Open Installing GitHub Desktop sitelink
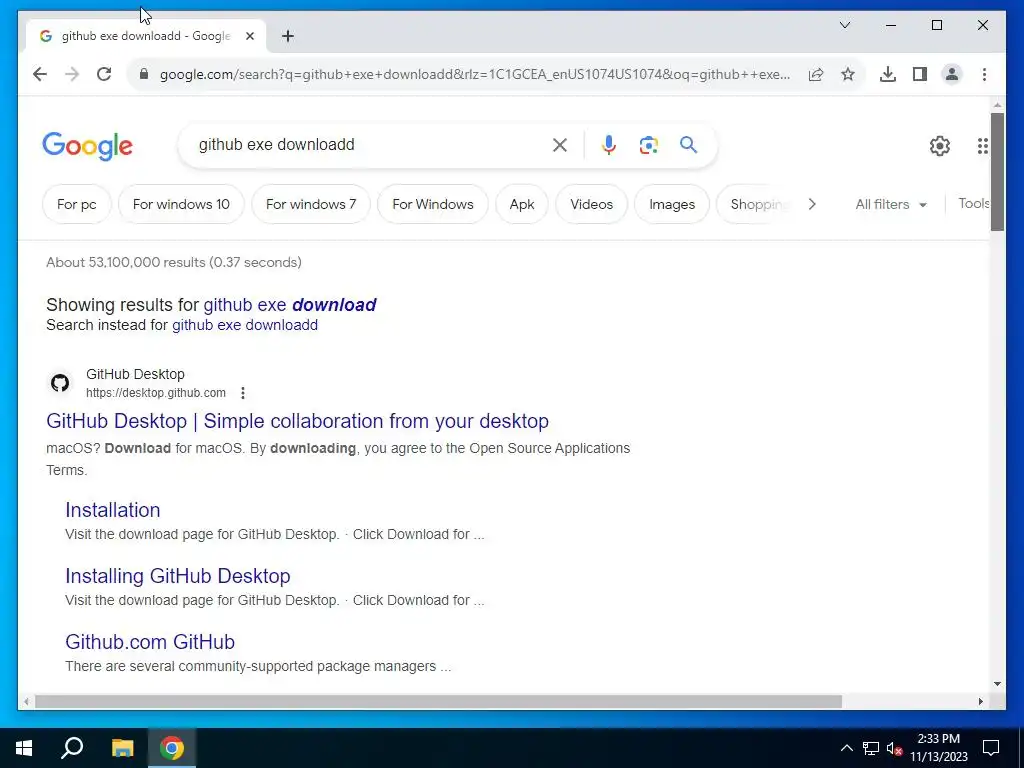Viewport: 1024px width, 768px height. click(178, 576)
